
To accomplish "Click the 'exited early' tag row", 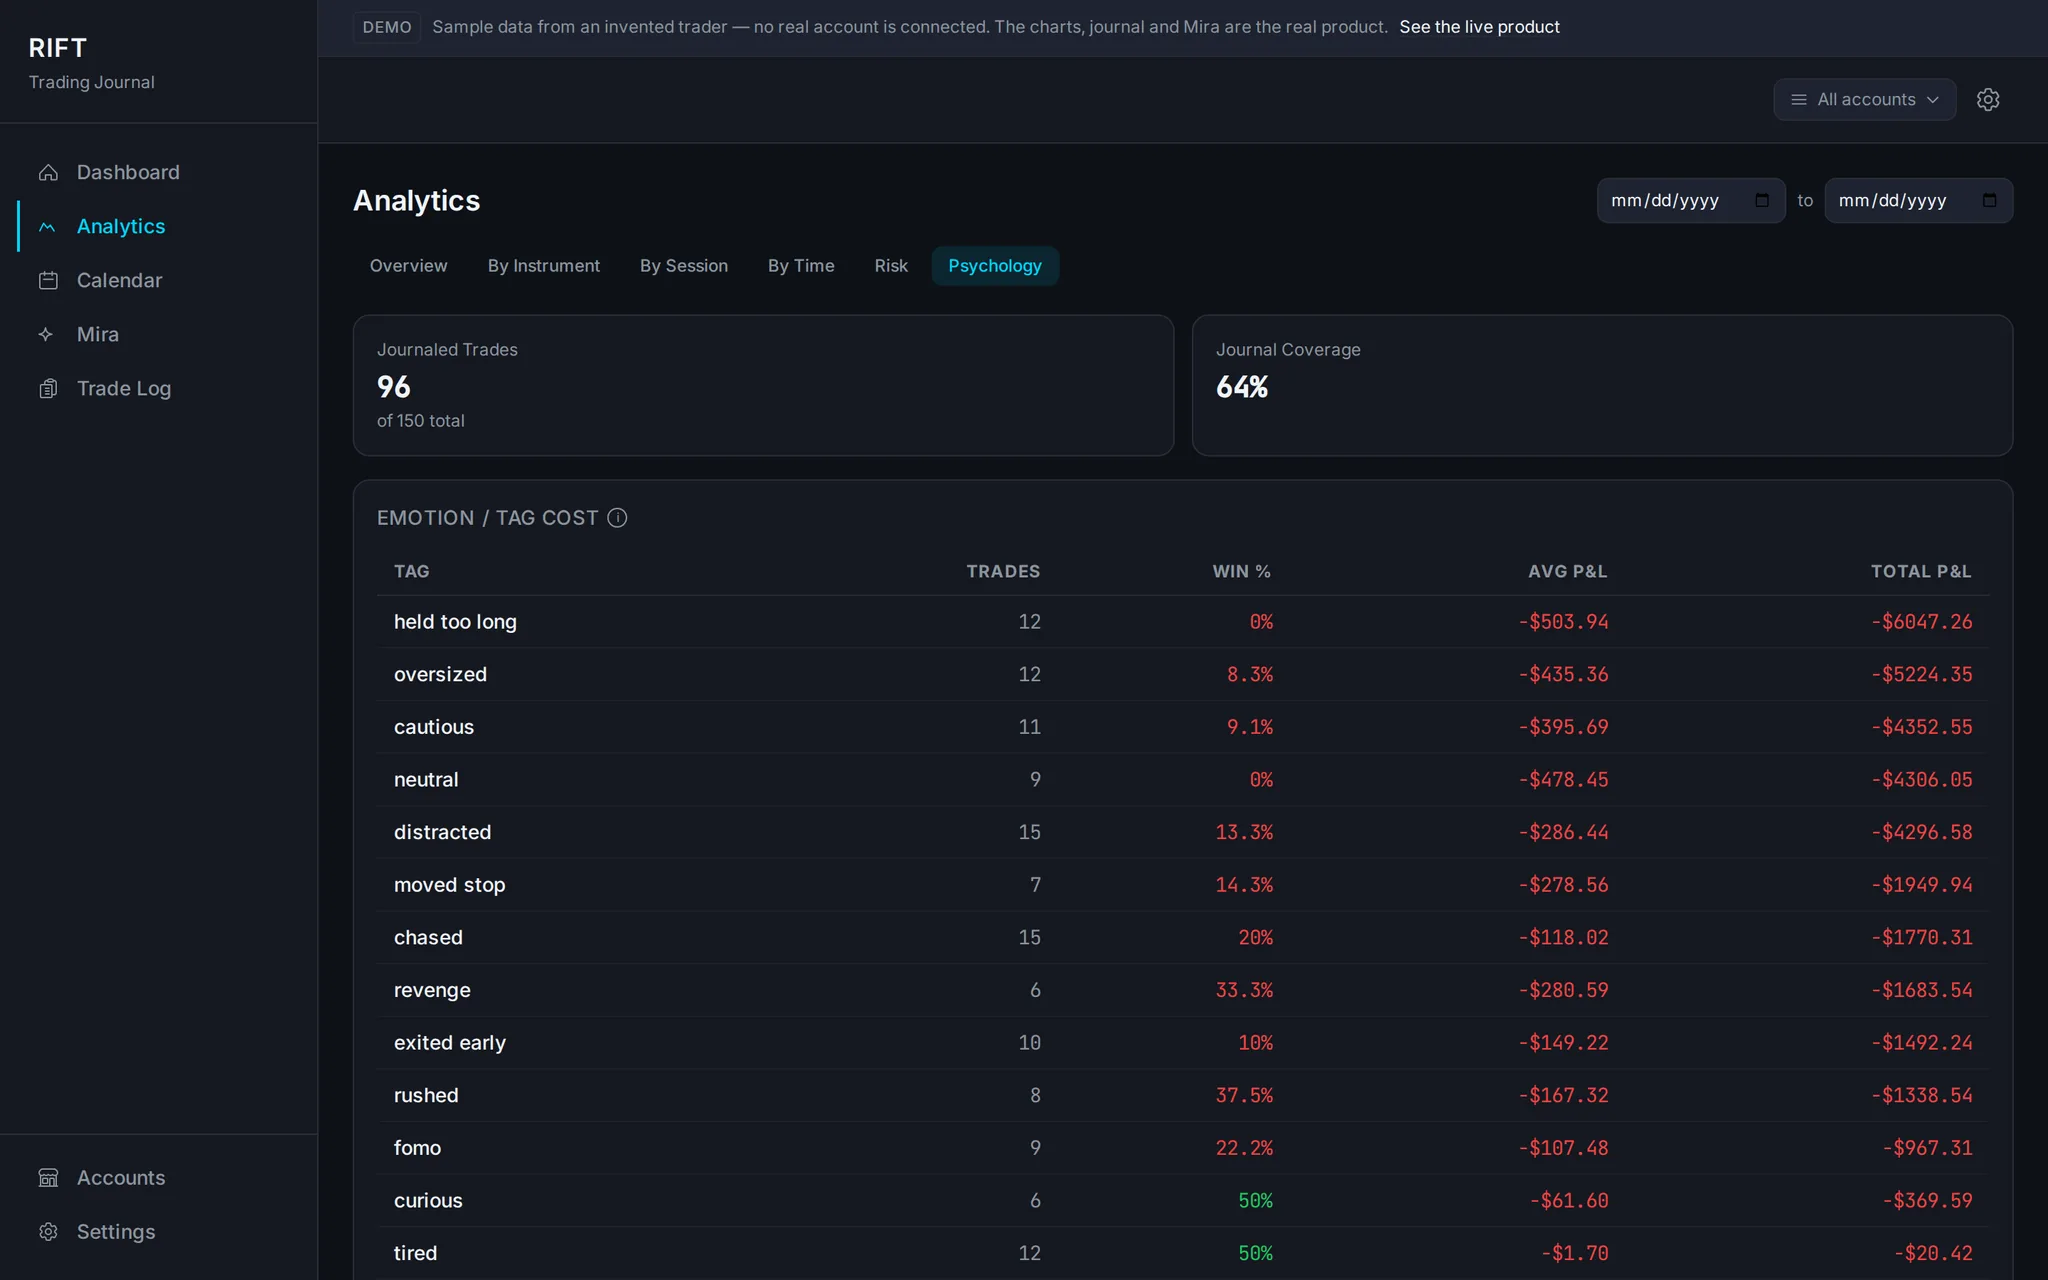I will [x=1183, y=1043].
